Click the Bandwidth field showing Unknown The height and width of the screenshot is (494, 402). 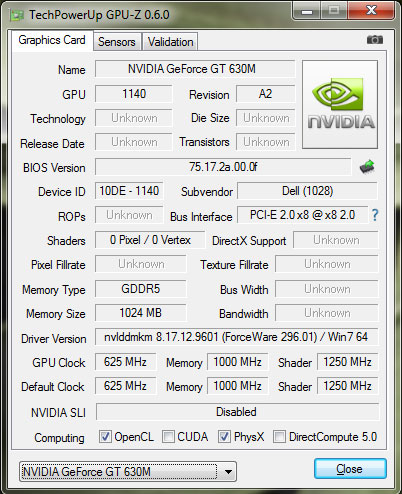coord(327,313)
